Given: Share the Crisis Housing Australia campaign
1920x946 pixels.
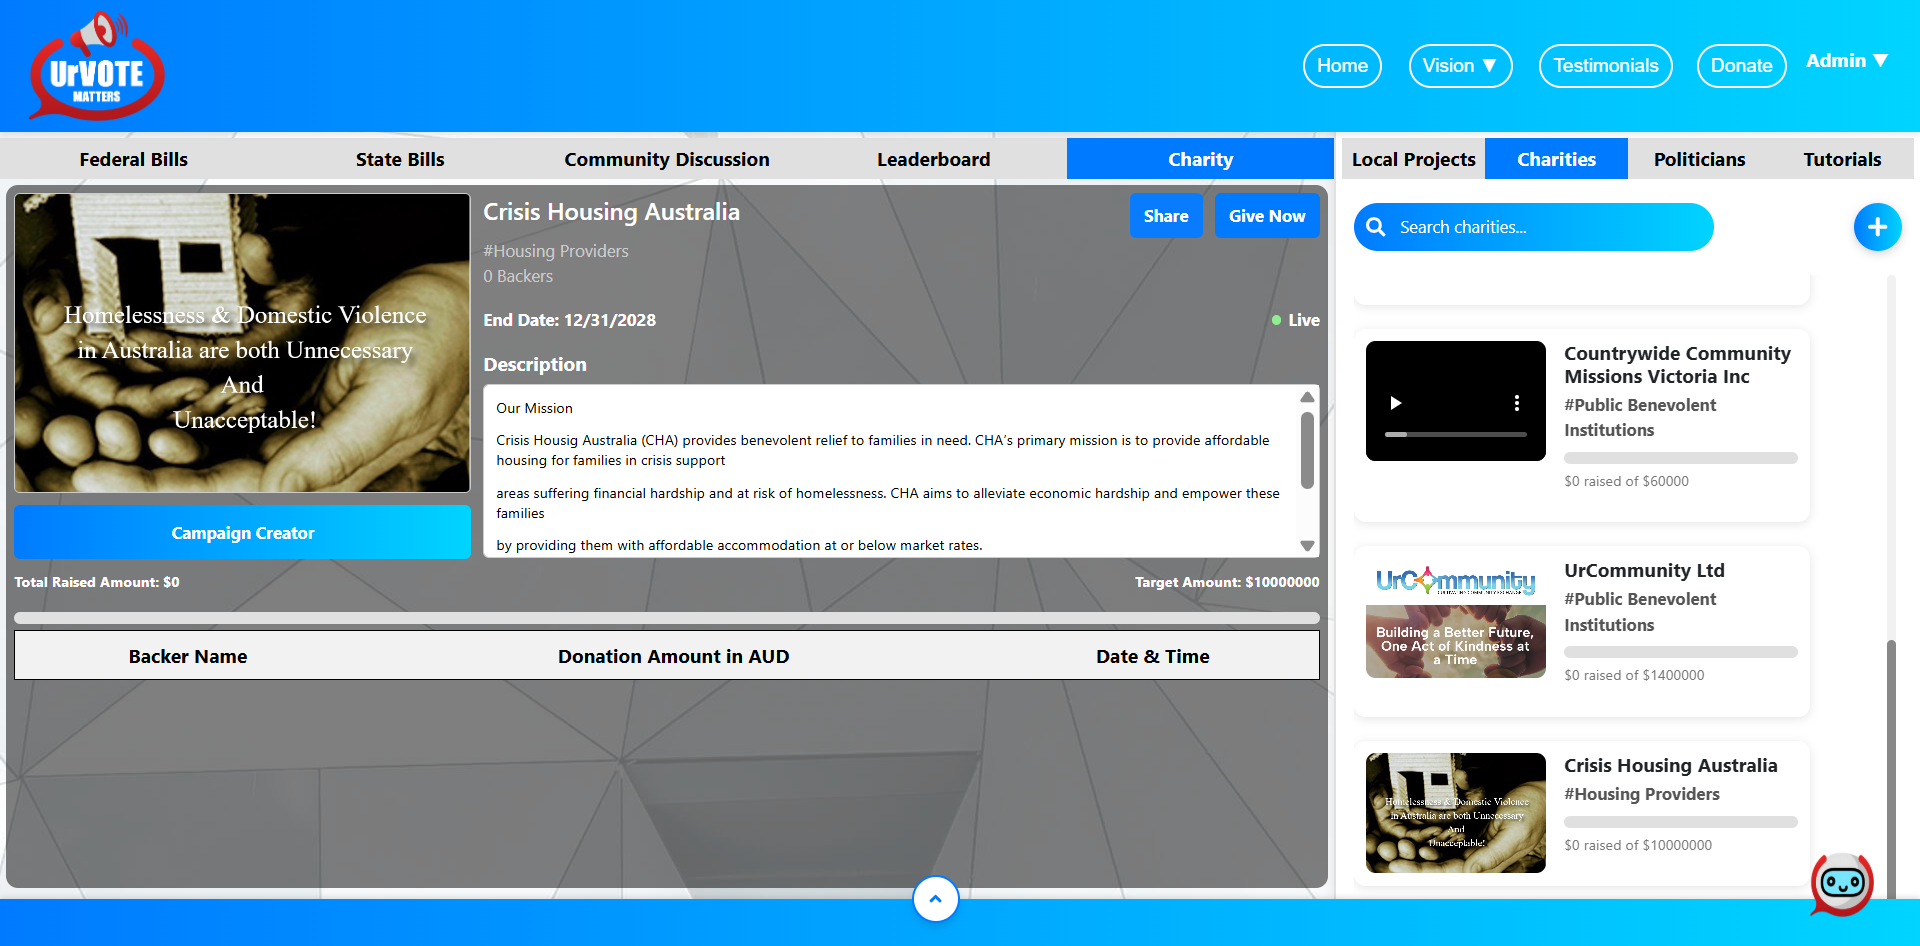Looking at the screenshot, I should [x=1166, y=216].
